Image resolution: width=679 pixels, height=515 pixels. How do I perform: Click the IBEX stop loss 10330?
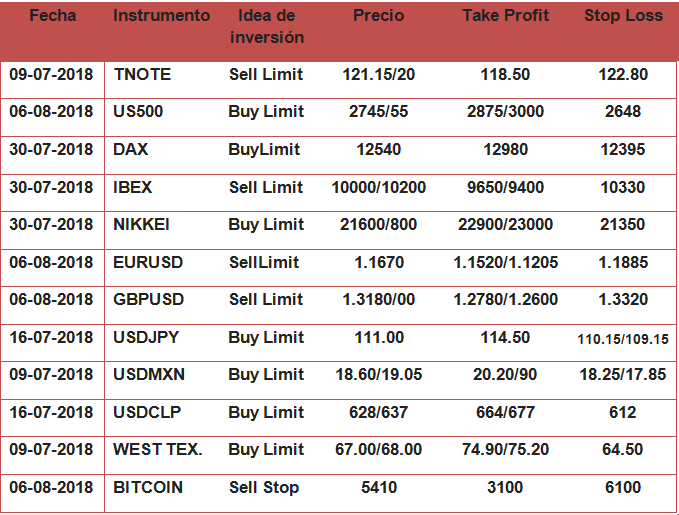tap(623, 187)
